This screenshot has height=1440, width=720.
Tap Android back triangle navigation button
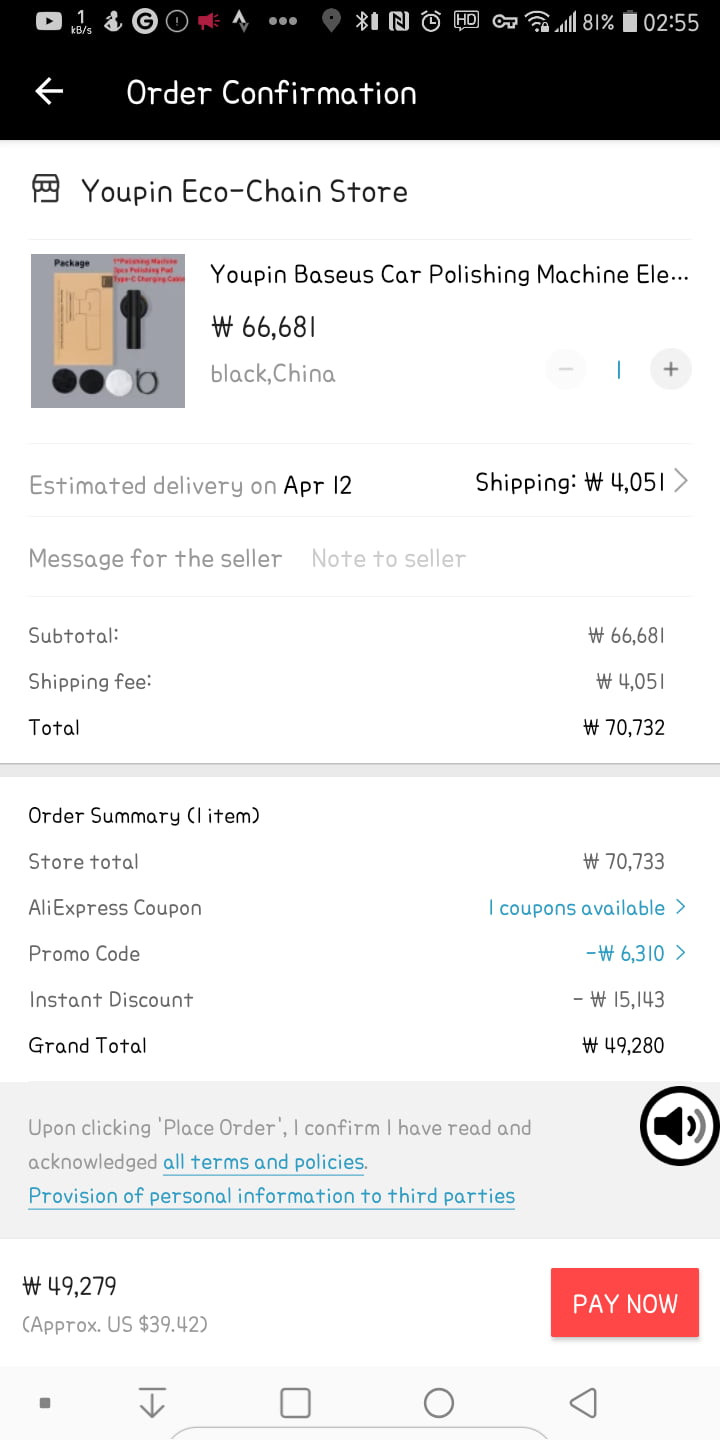point(583,1403)
